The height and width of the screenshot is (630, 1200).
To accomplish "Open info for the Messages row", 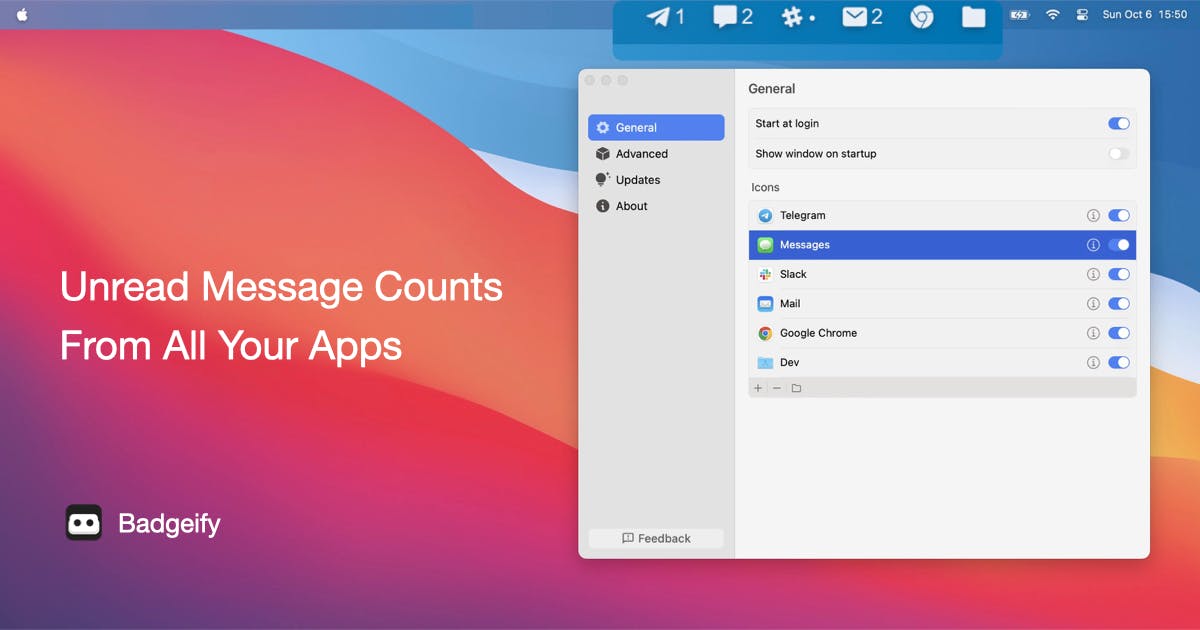I will [1093, 245].
